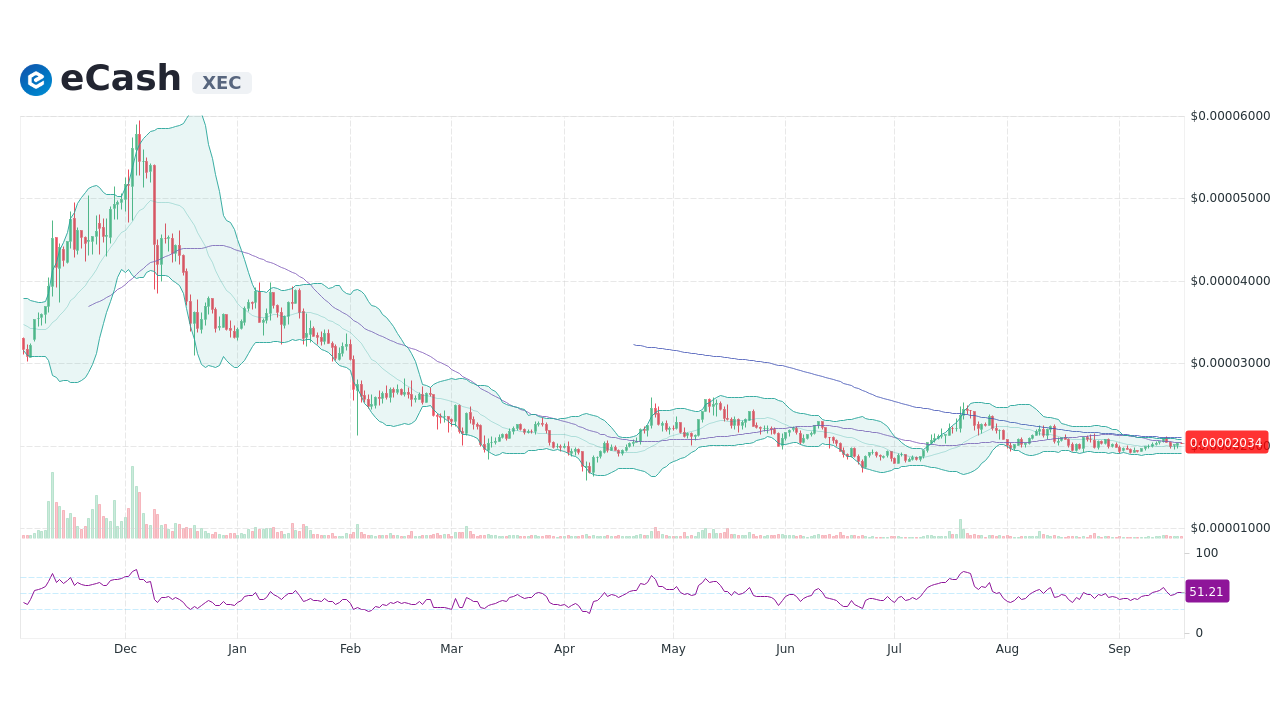The height and width of the screenshot is (720, 1280).
Task: Click the purple RSI value badge 51.21
Action: pos(1205,591)
